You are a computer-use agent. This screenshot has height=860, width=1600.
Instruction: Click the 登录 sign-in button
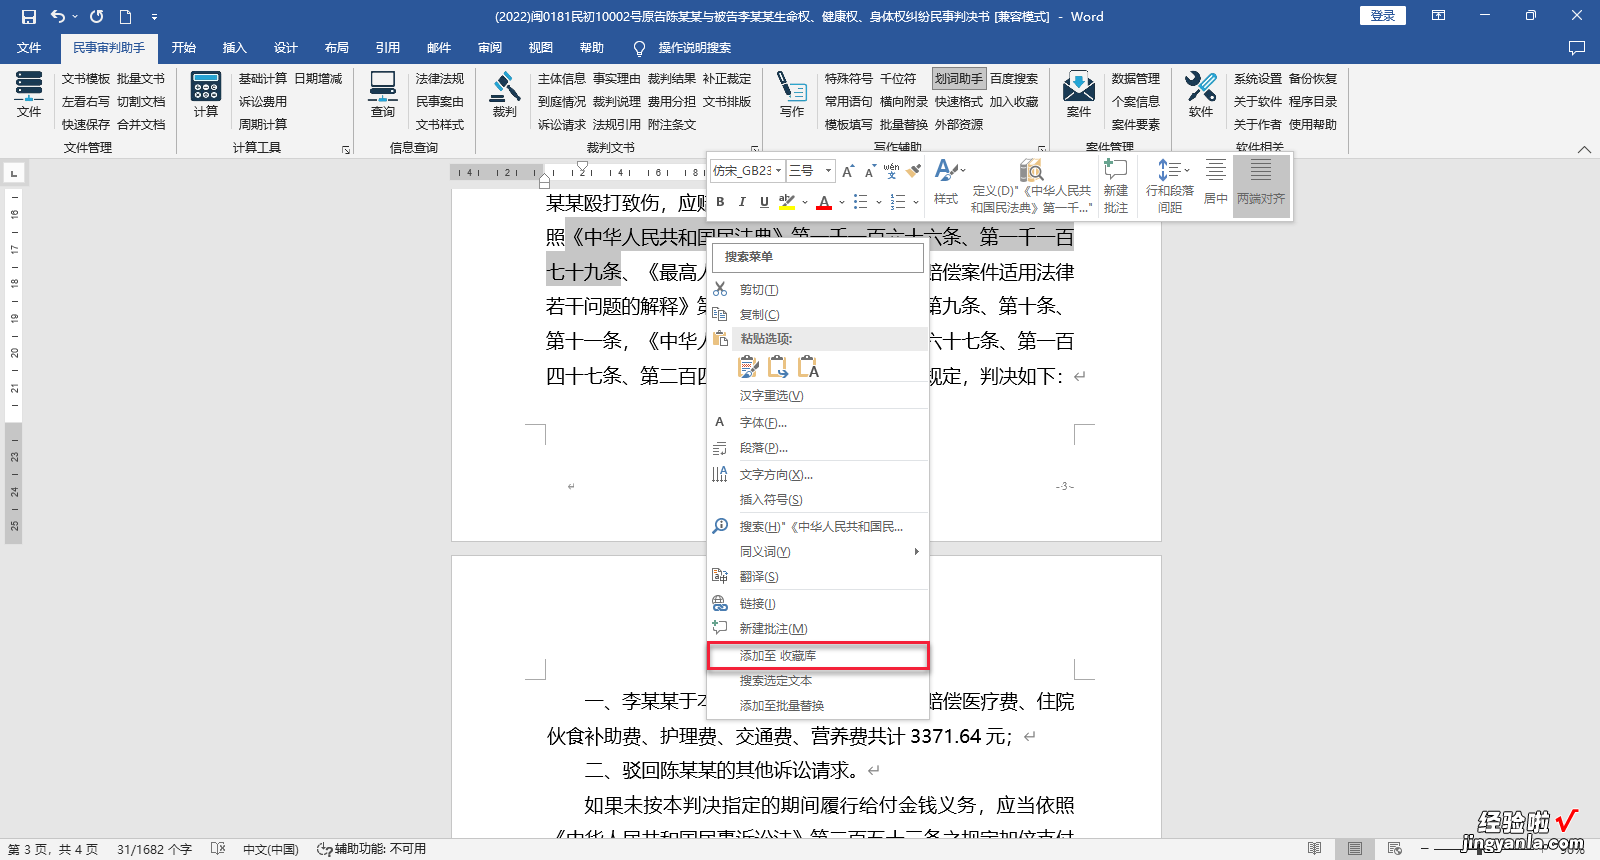tap(1383, 16)
